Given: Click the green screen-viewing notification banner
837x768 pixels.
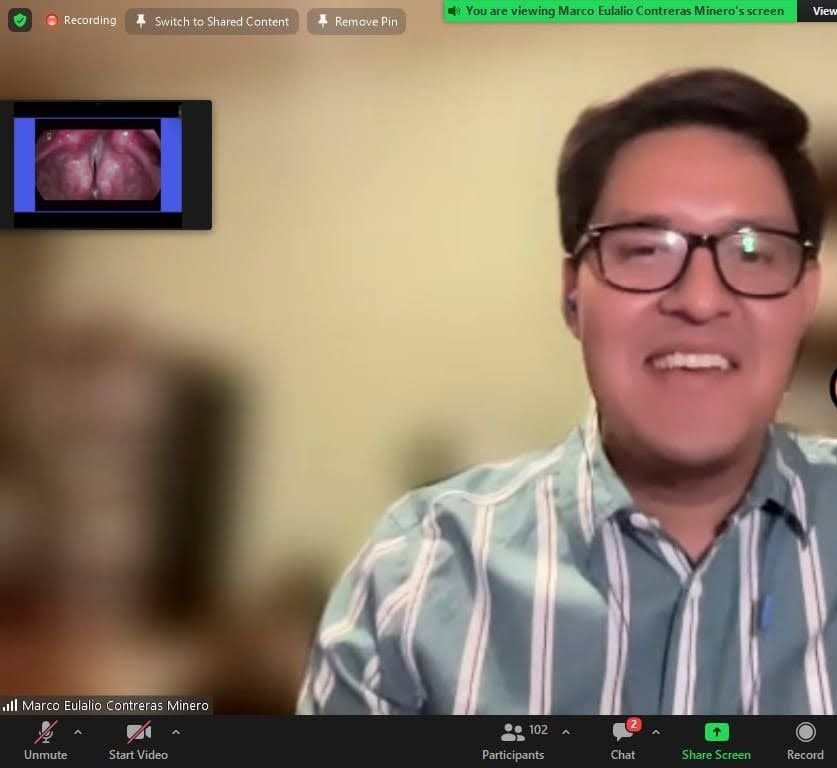Looking at the screenshot, I should [x=620, y=11].
